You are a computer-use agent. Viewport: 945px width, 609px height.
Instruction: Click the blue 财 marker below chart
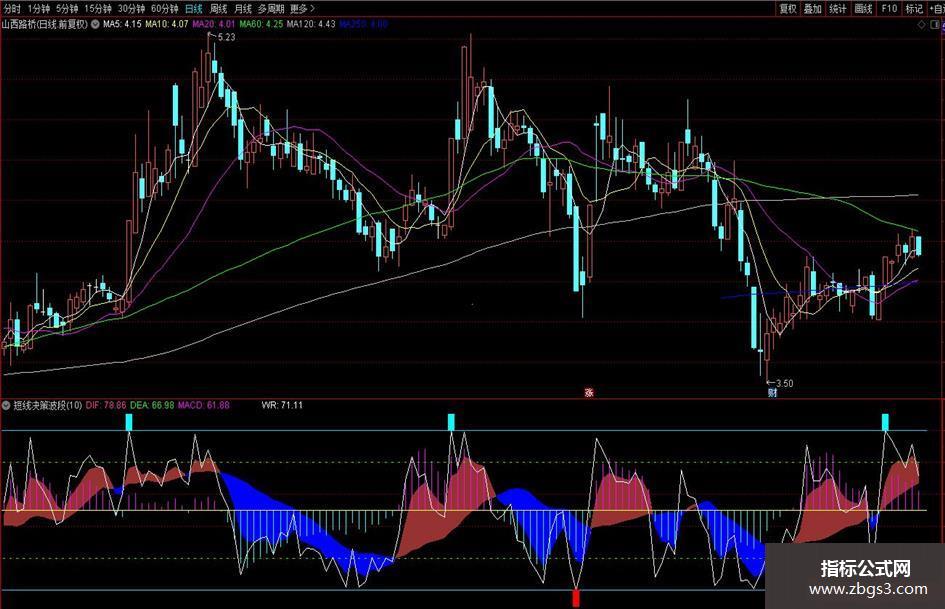tap(772, 393)
